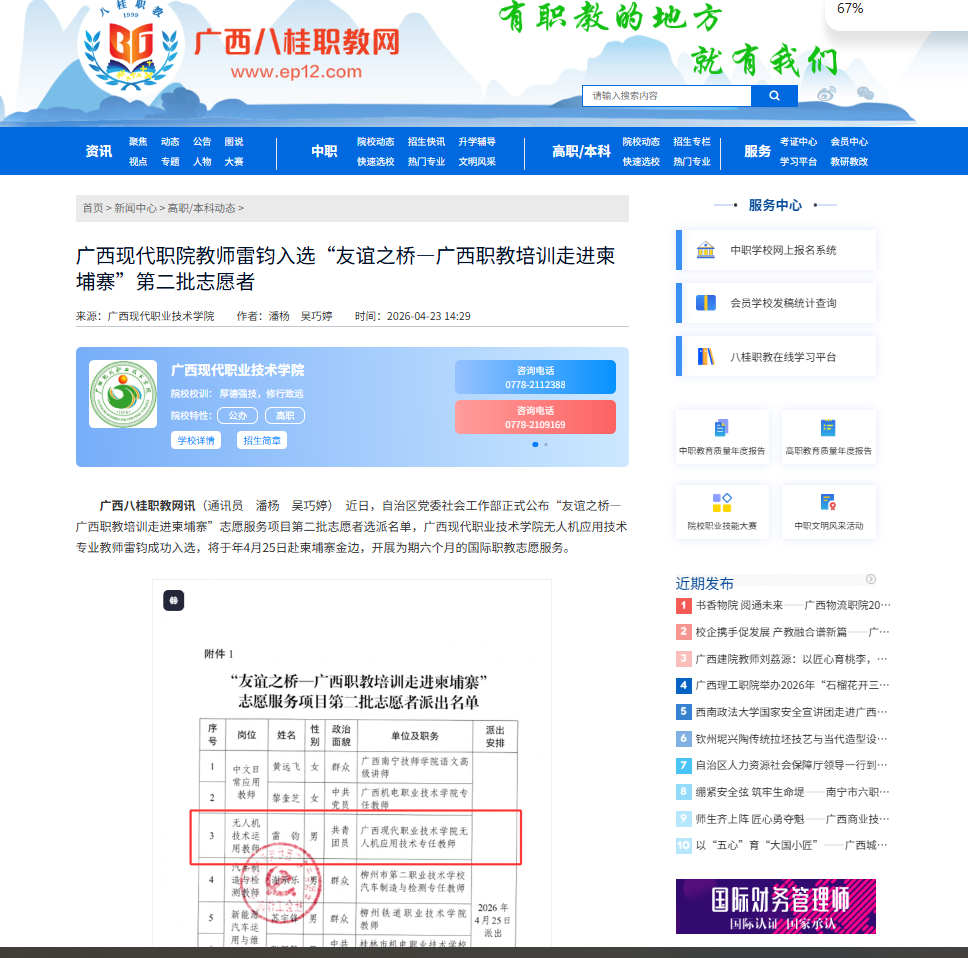The image size is (968, 958).
Task: Click the 公办 tag
Action: pyautogui.click(x=238, y=415)
